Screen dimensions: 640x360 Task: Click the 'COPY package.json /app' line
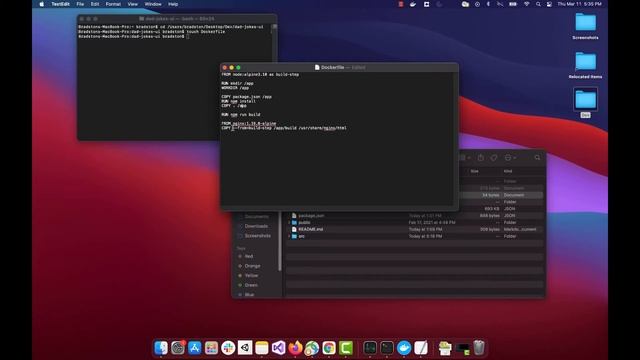coord(246,97)
